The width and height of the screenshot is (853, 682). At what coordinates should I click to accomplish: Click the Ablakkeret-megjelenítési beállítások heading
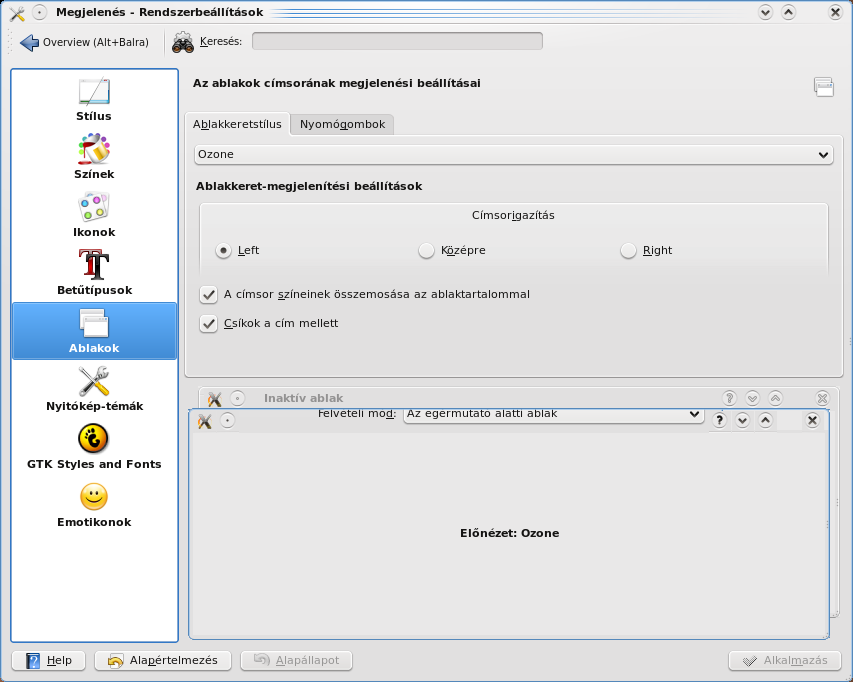point(309,186)
